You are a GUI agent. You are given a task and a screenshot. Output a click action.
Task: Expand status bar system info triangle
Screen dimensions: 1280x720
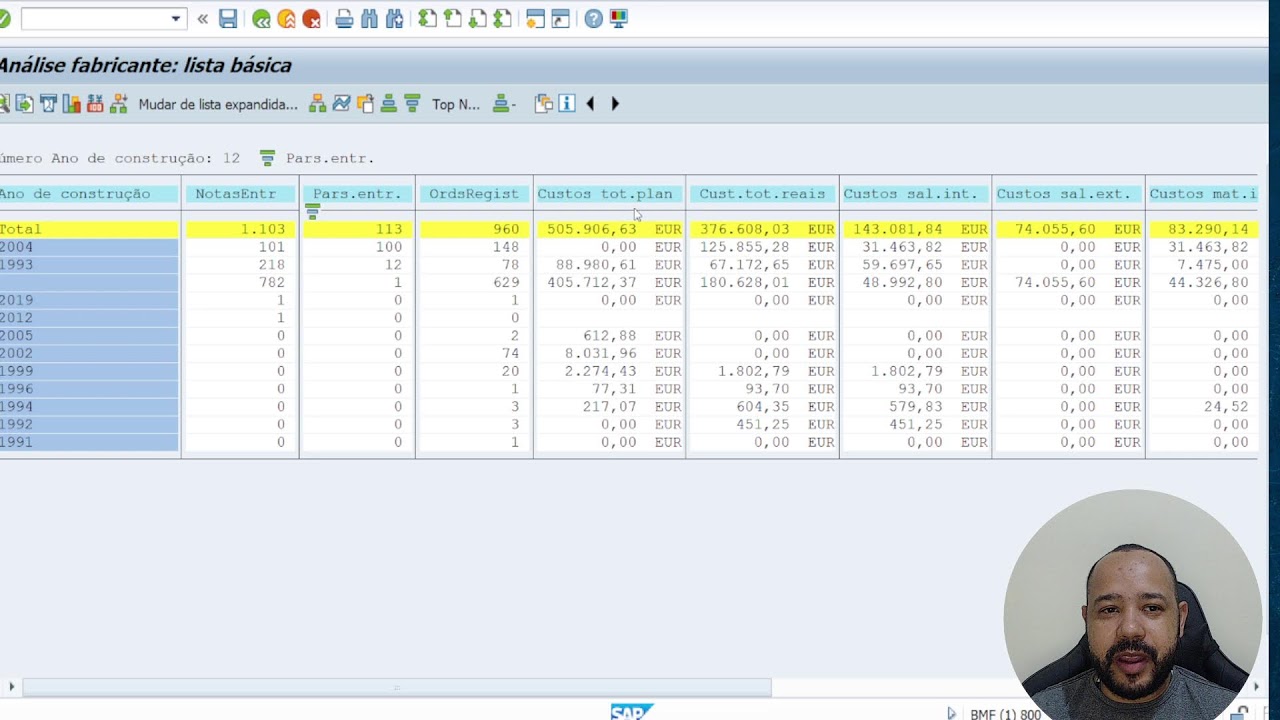tap(952, 714)
